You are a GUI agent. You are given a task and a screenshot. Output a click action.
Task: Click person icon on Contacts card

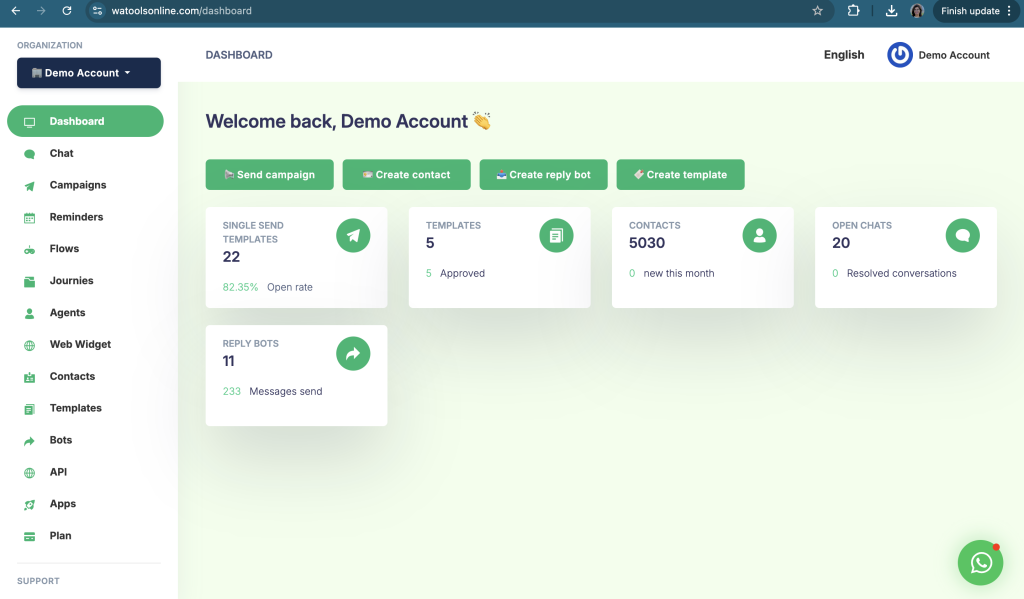point(760,236)
